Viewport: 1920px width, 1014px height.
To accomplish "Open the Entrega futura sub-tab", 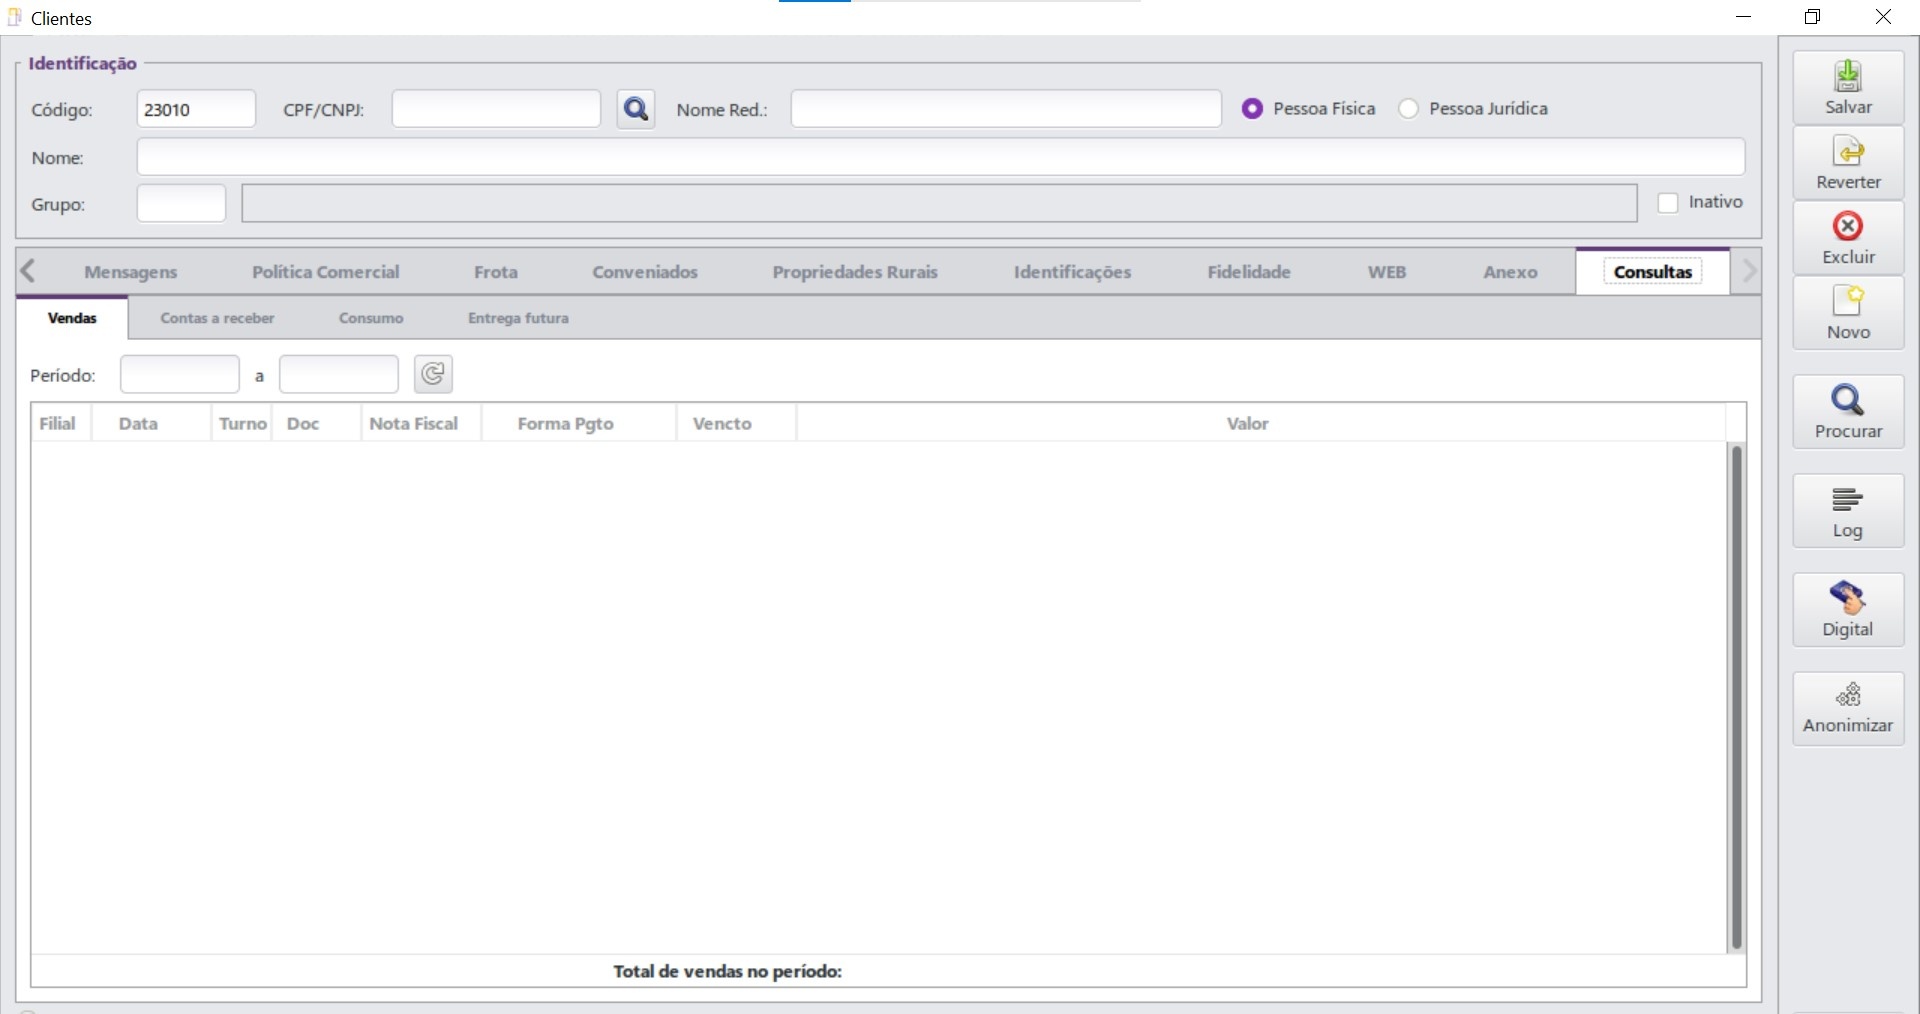I will tap(518, 318).
